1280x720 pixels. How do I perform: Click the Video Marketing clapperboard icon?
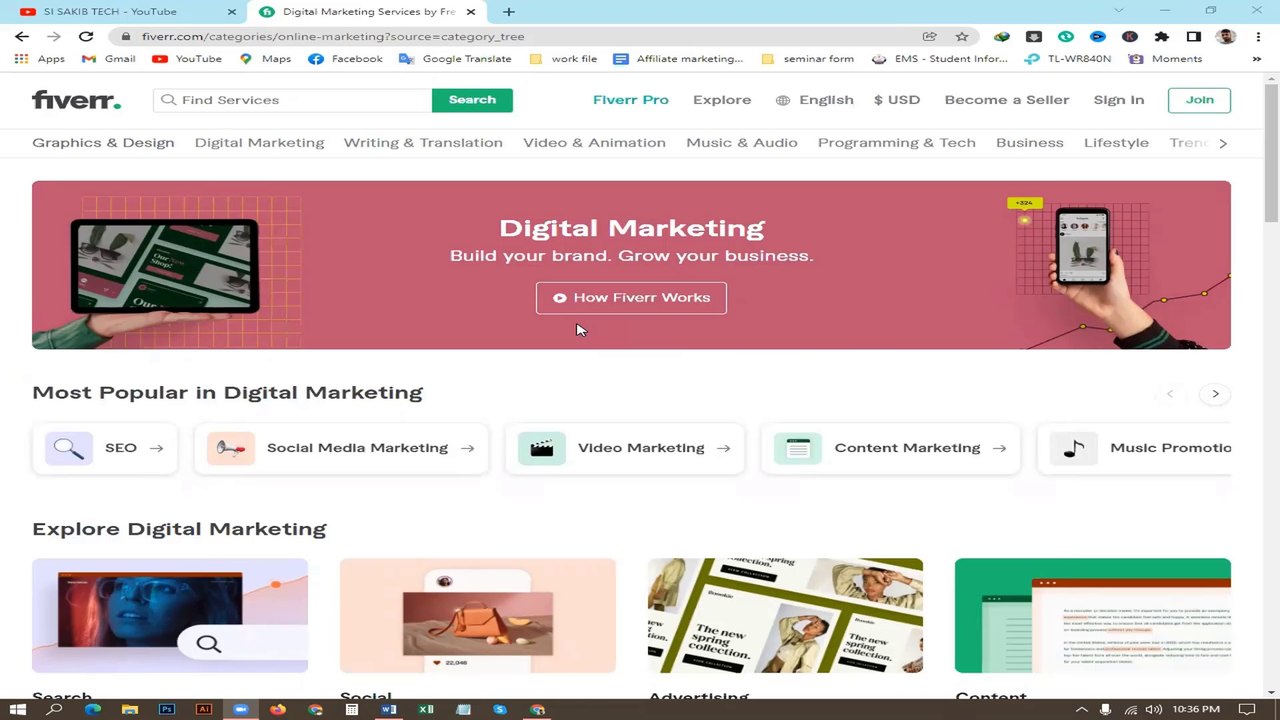542,448
